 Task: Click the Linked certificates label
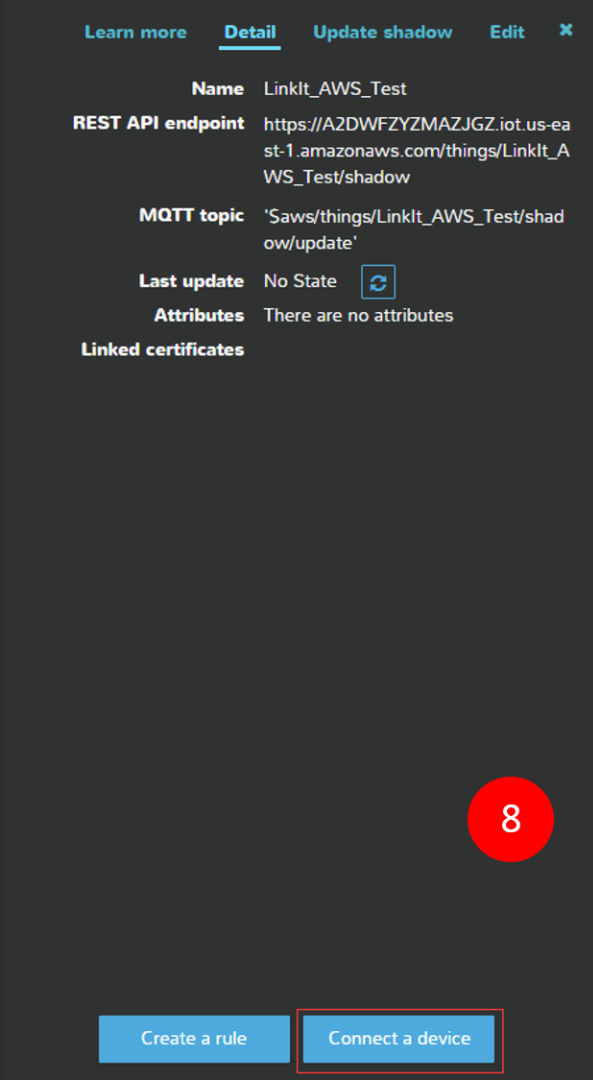(163, 349)
